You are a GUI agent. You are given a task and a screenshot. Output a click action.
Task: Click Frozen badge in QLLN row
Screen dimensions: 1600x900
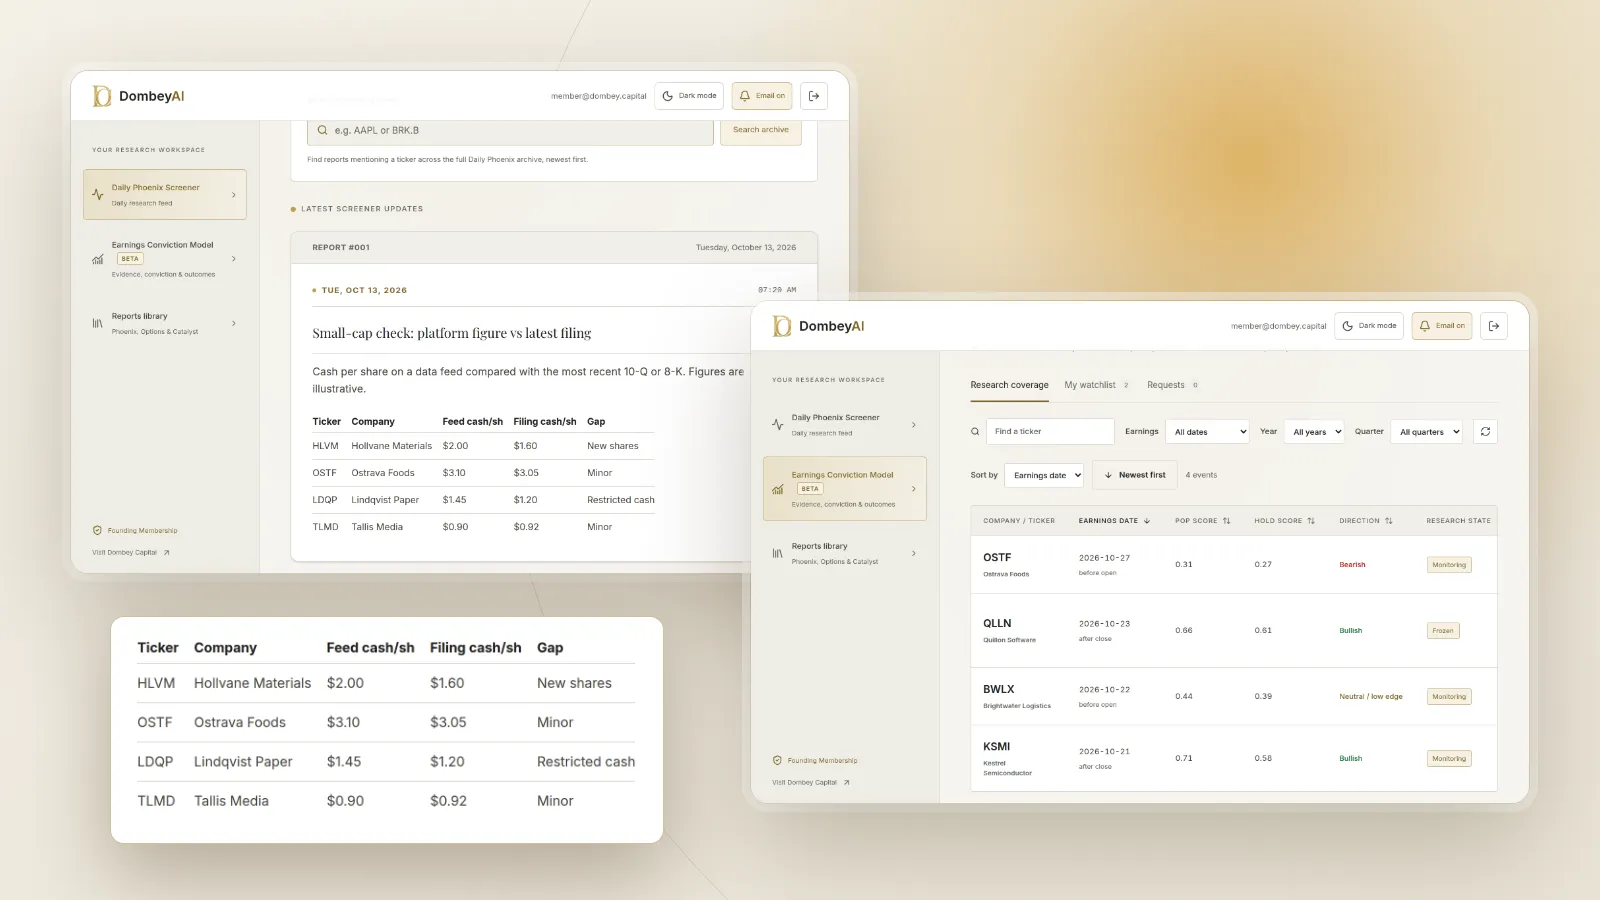pyautogui.click(x=1443, y=631)
